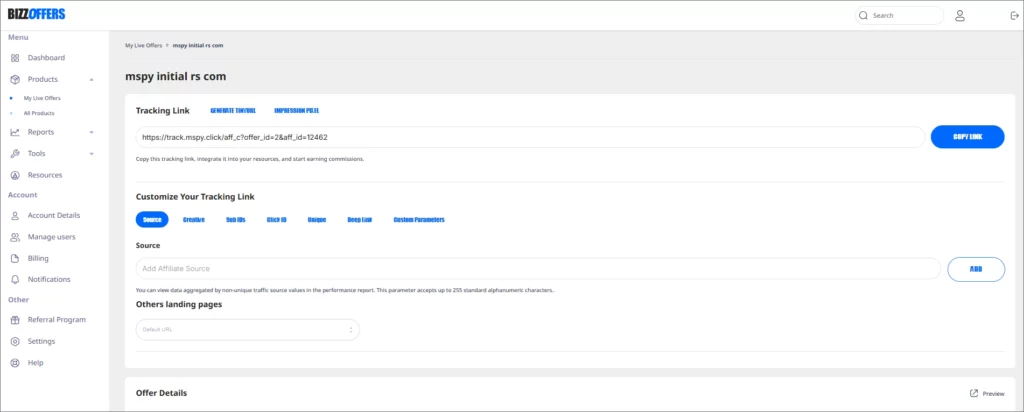Click the Generate TinyURL link
The height and width of the screenshot is (412, 1024).
click(x=232, y=111)
